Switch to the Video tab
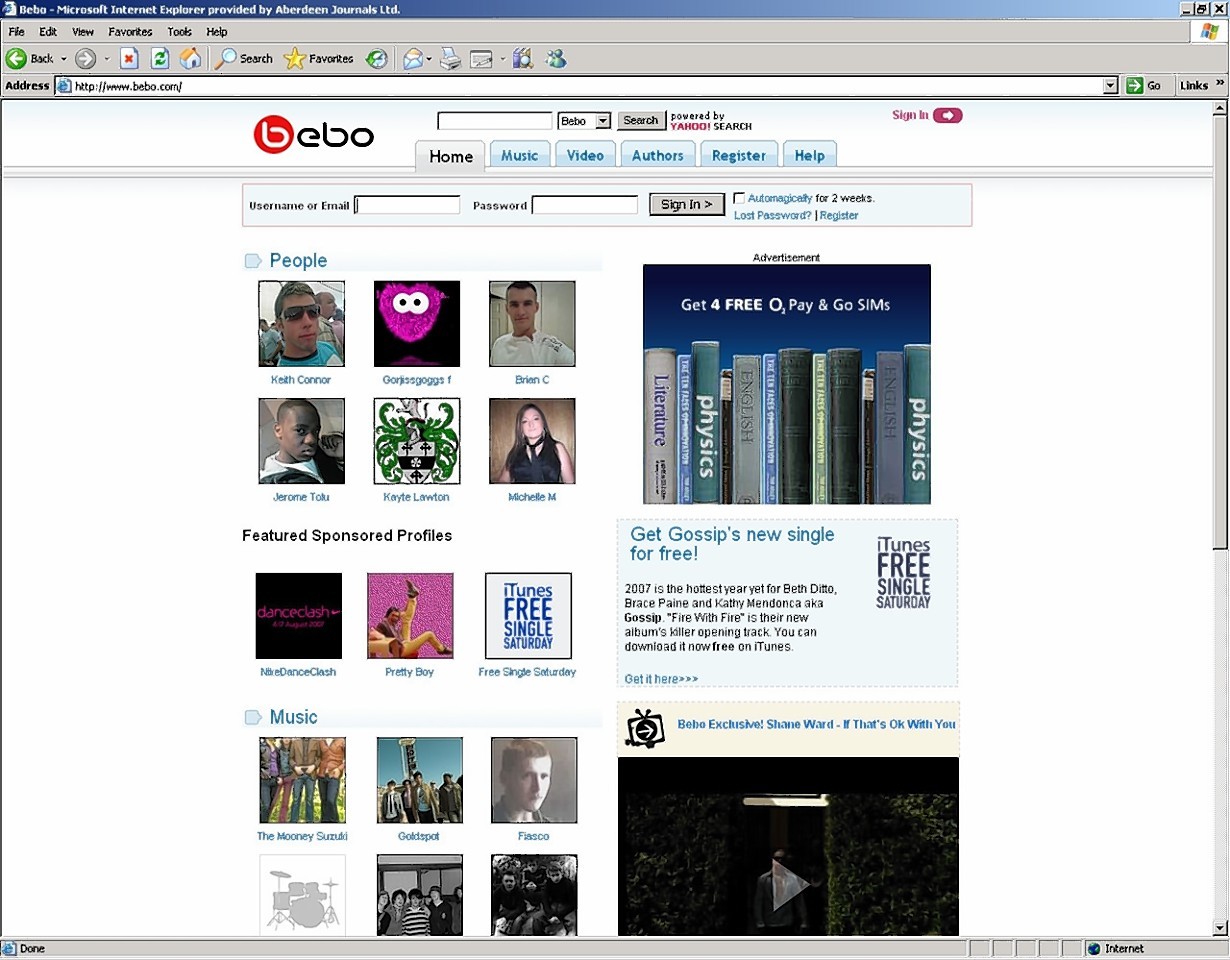Image resolution: width=1230 pixels, height=960 pixels. (x=585, y=155)
